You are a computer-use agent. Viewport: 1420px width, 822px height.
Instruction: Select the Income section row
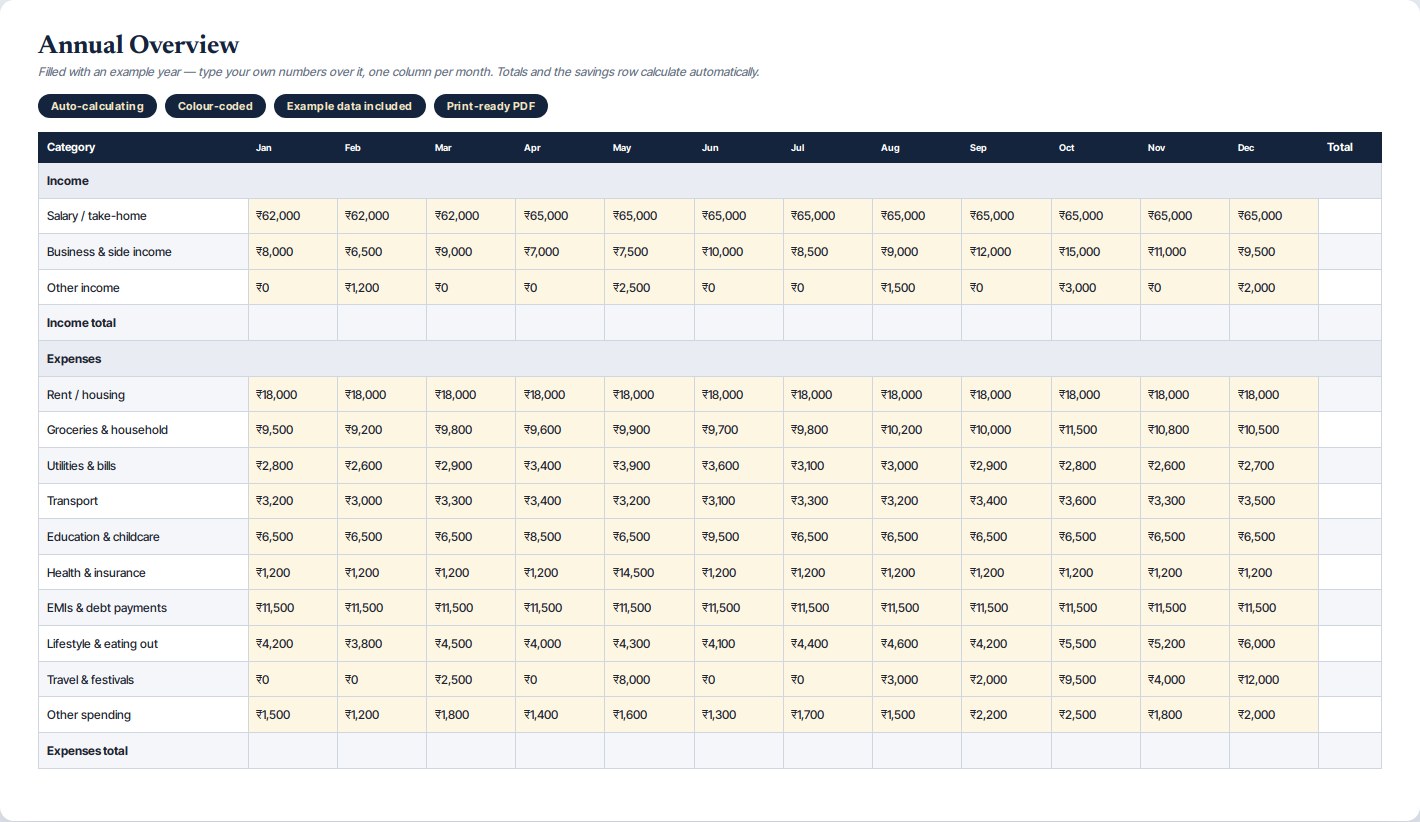710,181
